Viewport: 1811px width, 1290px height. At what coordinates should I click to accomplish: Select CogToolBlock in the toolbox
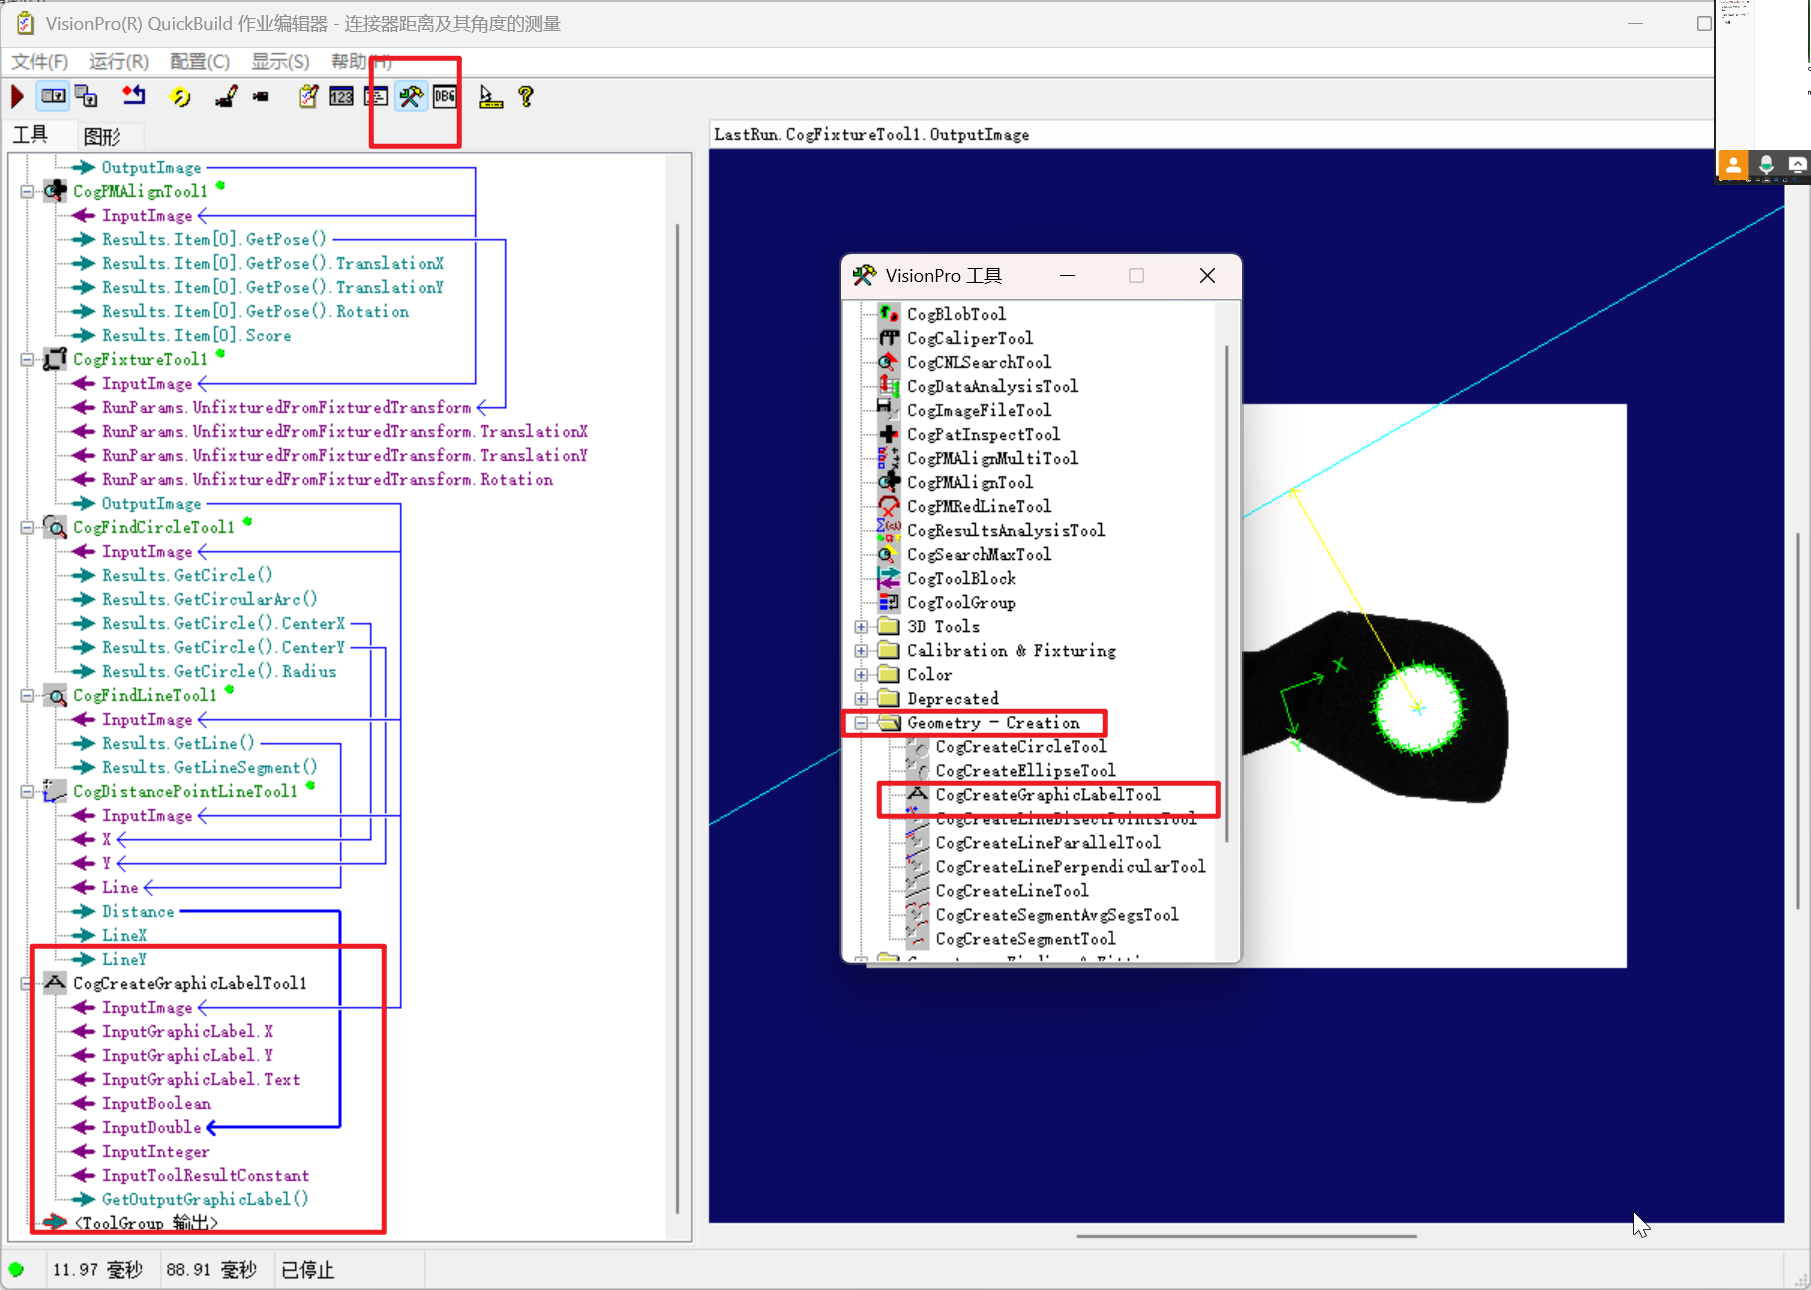coord(961,578)
